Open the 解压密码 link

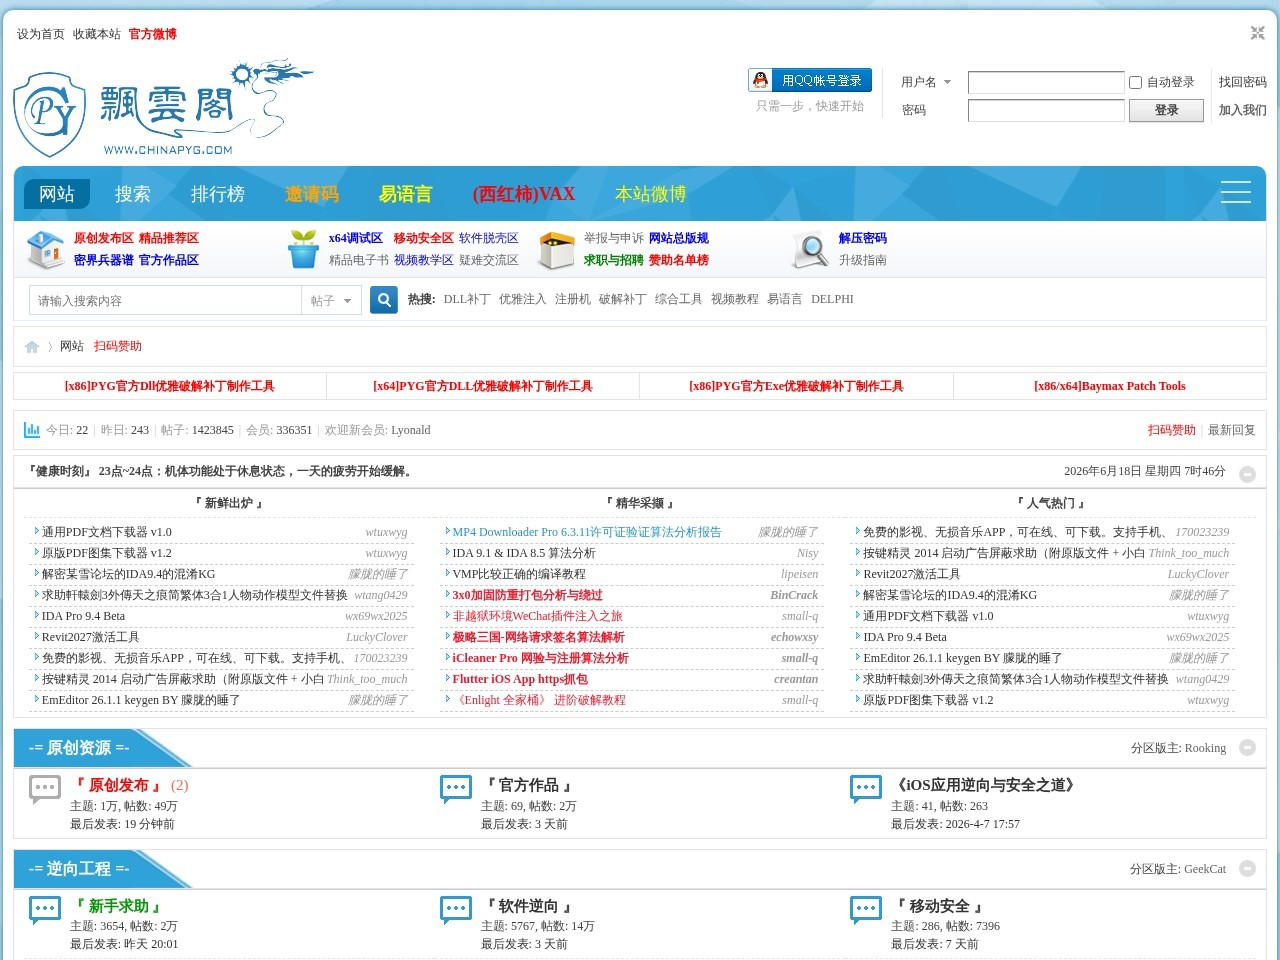click(863, 238)
